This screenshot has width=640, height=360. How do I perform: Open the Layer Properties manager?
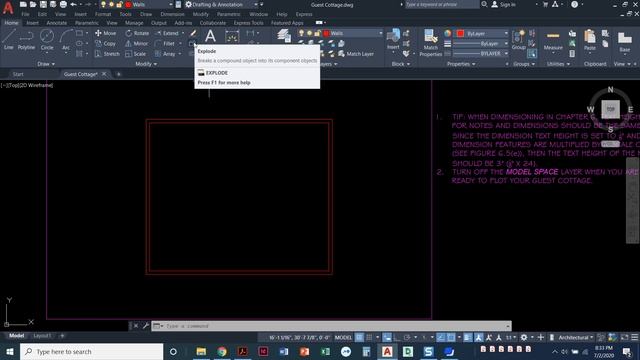[x=284, y=36]
